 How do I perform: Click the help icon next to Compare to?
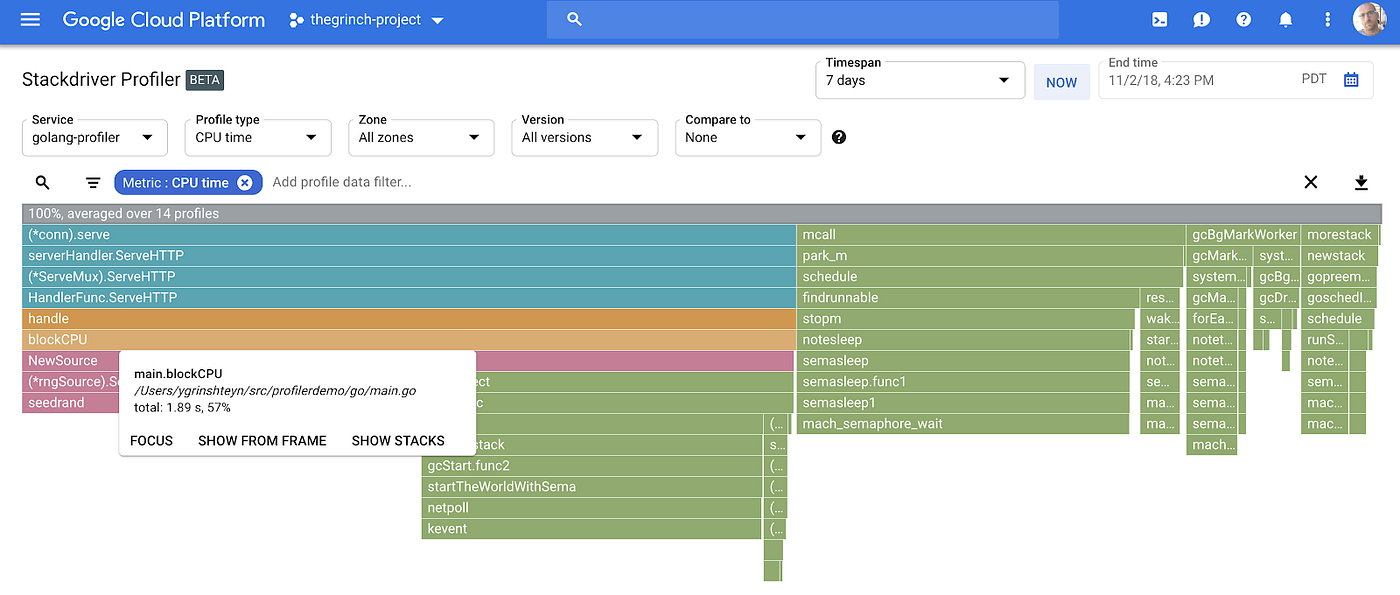click(x=838, y=137)
